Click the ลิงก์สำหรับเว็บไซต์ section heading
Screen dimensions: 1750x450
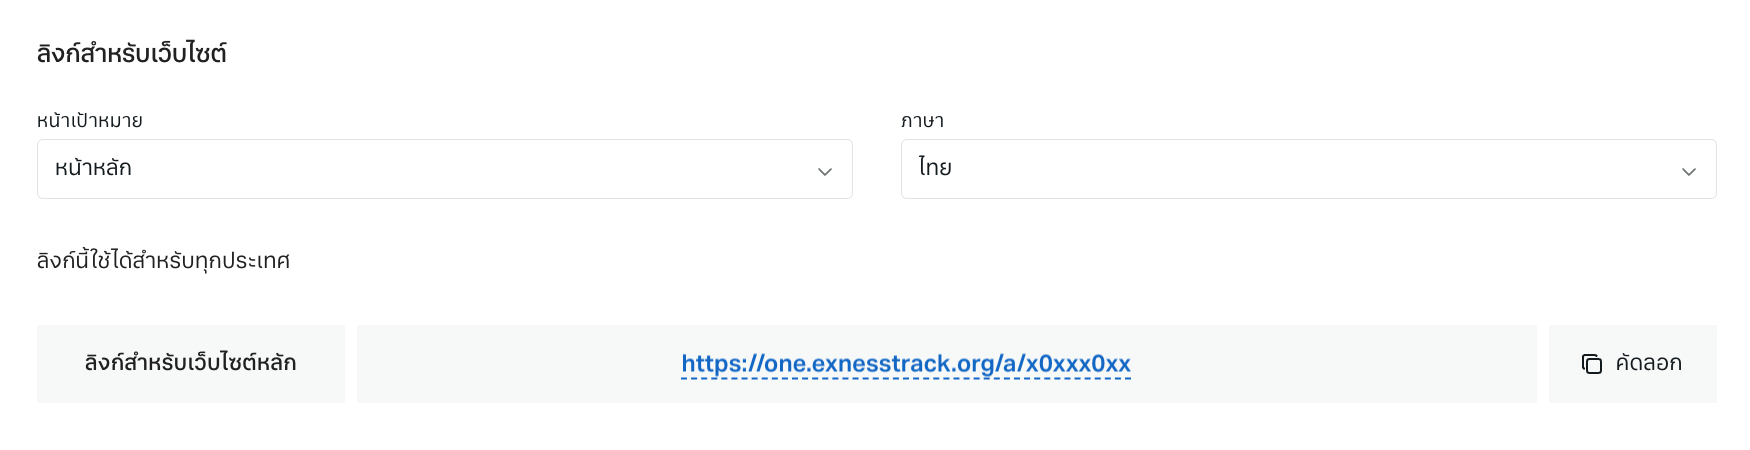132,53
